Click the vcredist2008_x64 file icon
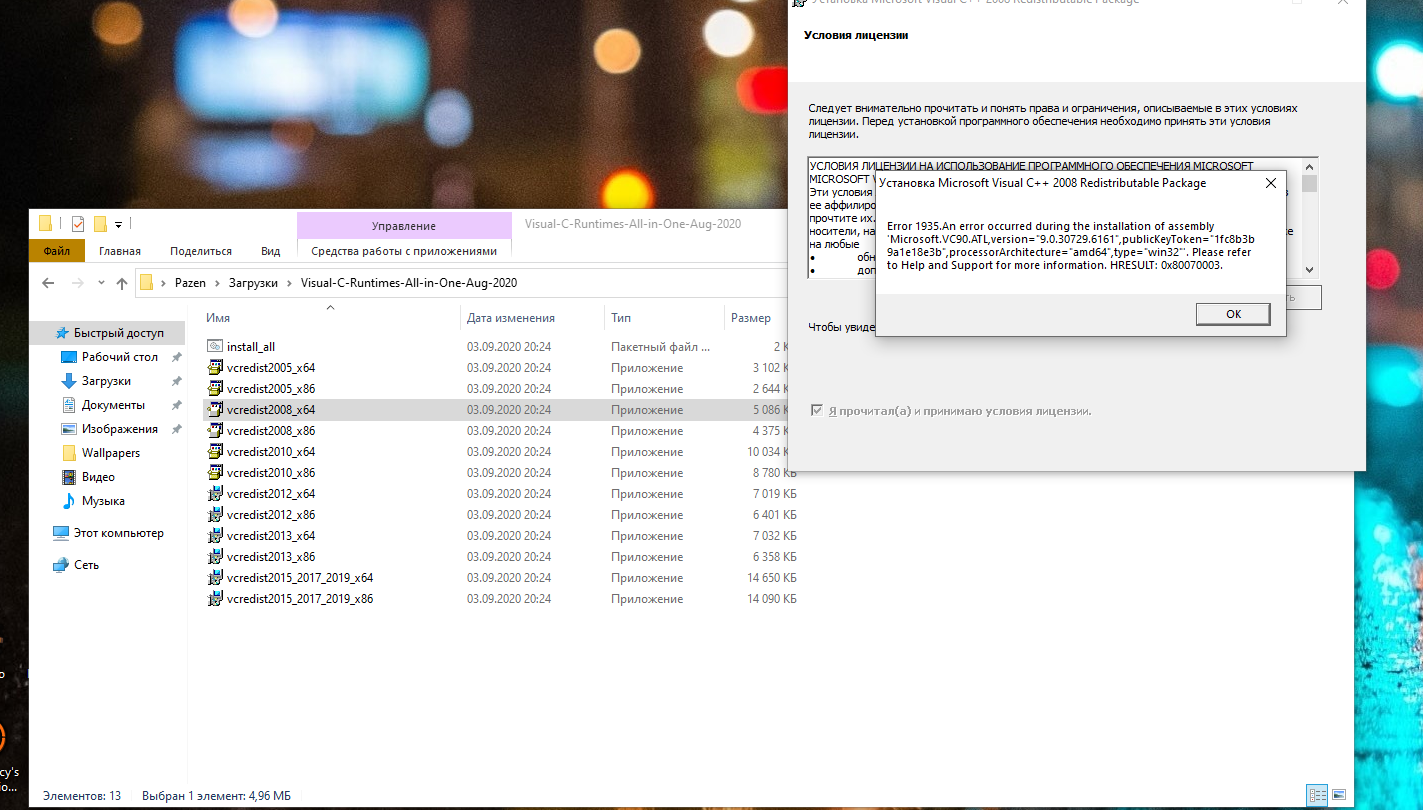Screen dimensions: 1423x810 pos(214,410)
